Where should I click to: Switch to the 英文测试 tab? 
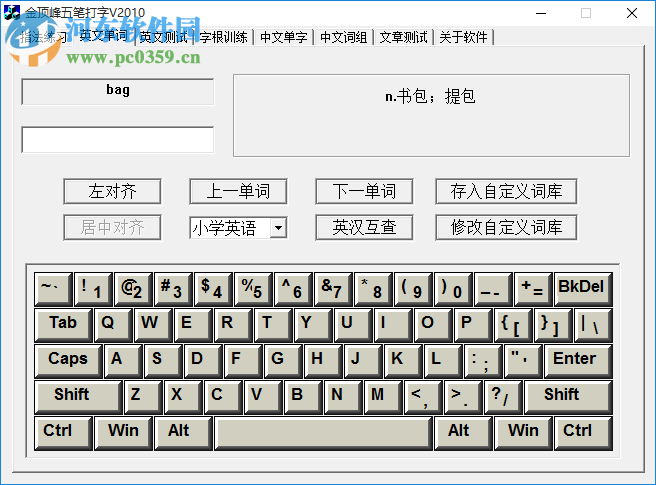[x=163, y=37]
